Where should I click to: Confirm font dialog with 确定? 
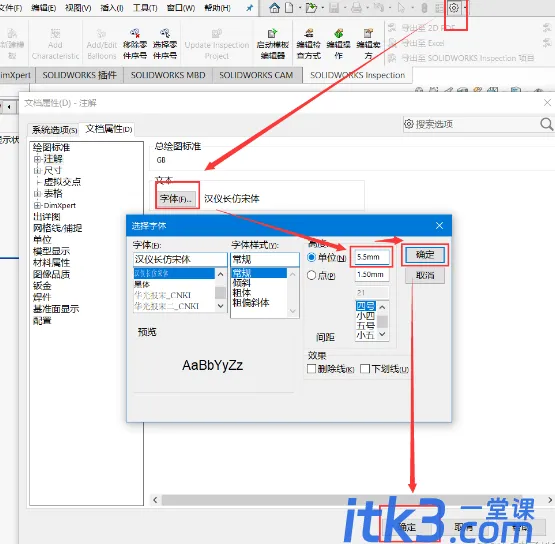click(x=425, y=254)
